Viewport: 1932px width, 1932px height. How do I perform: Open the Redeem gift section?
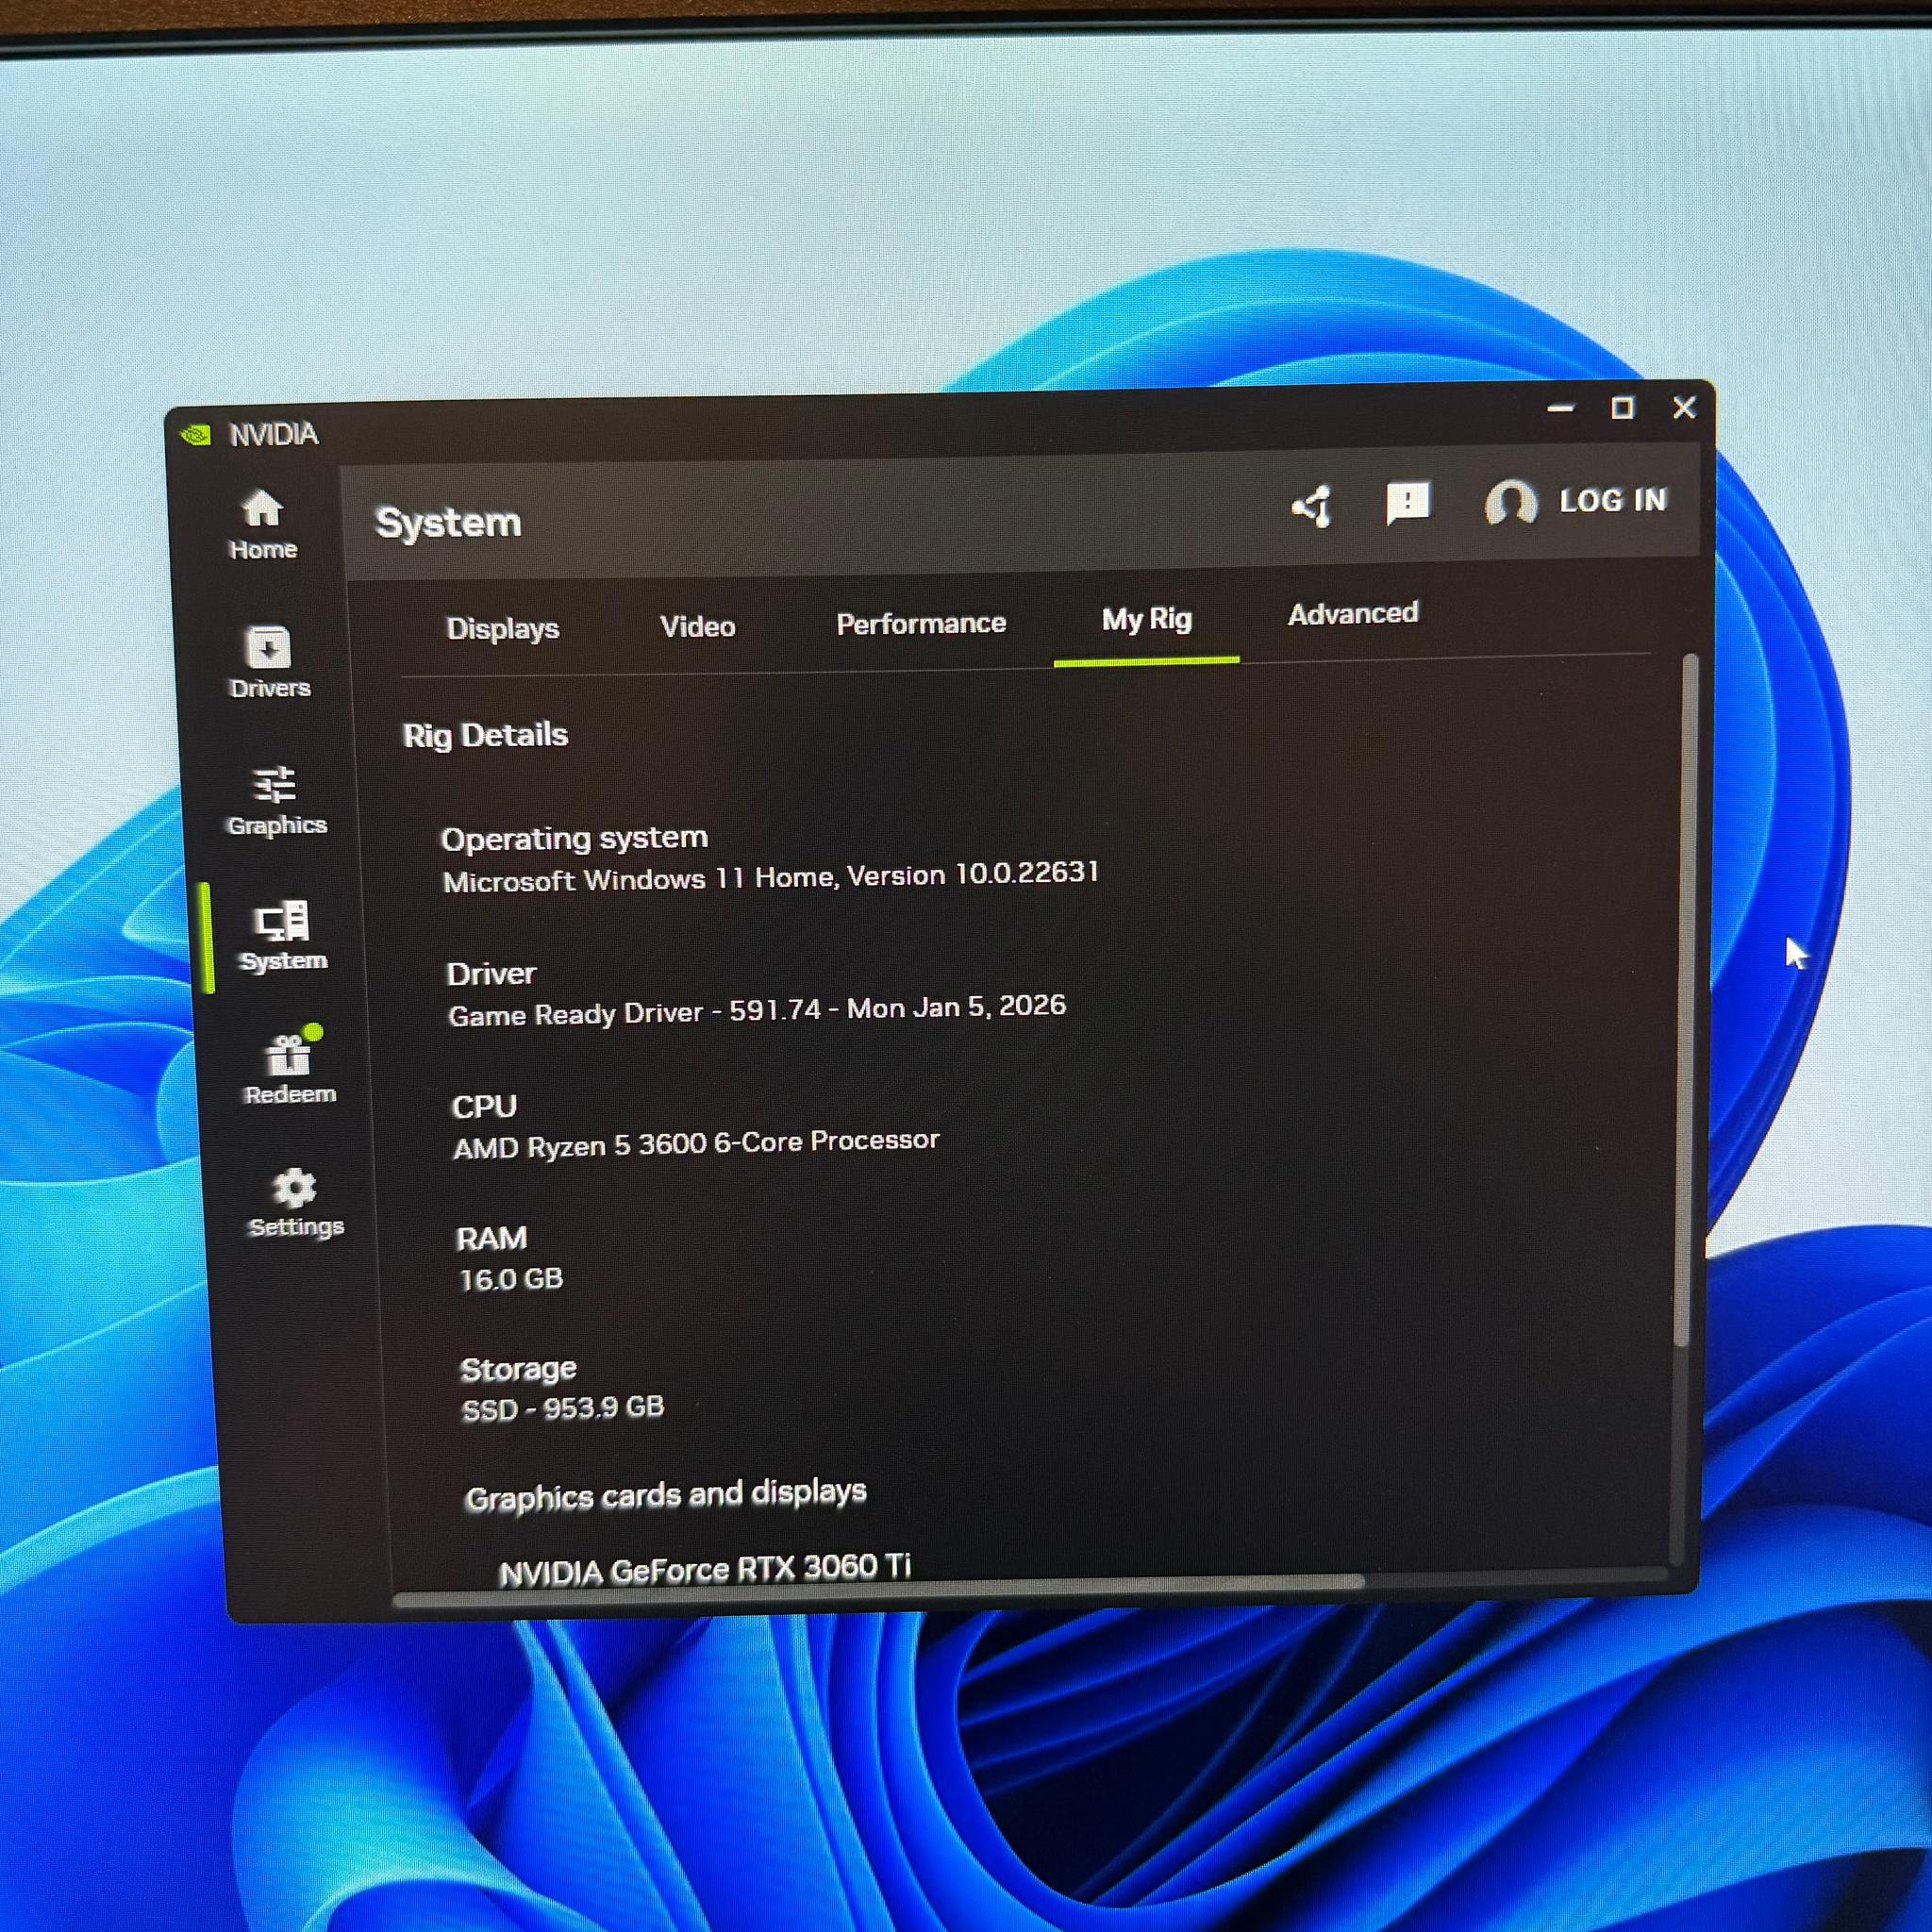289,1068
